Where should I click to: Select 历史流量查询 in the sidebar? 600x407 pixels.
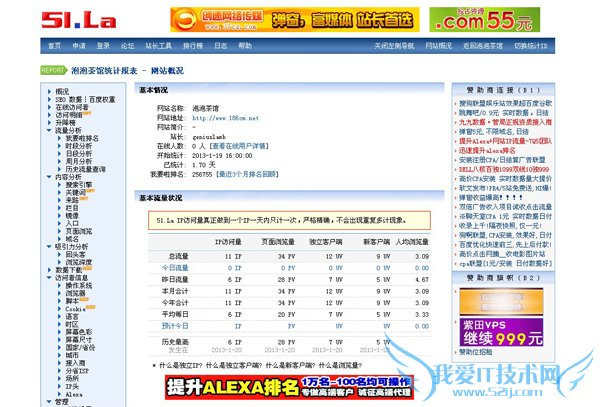85,169
